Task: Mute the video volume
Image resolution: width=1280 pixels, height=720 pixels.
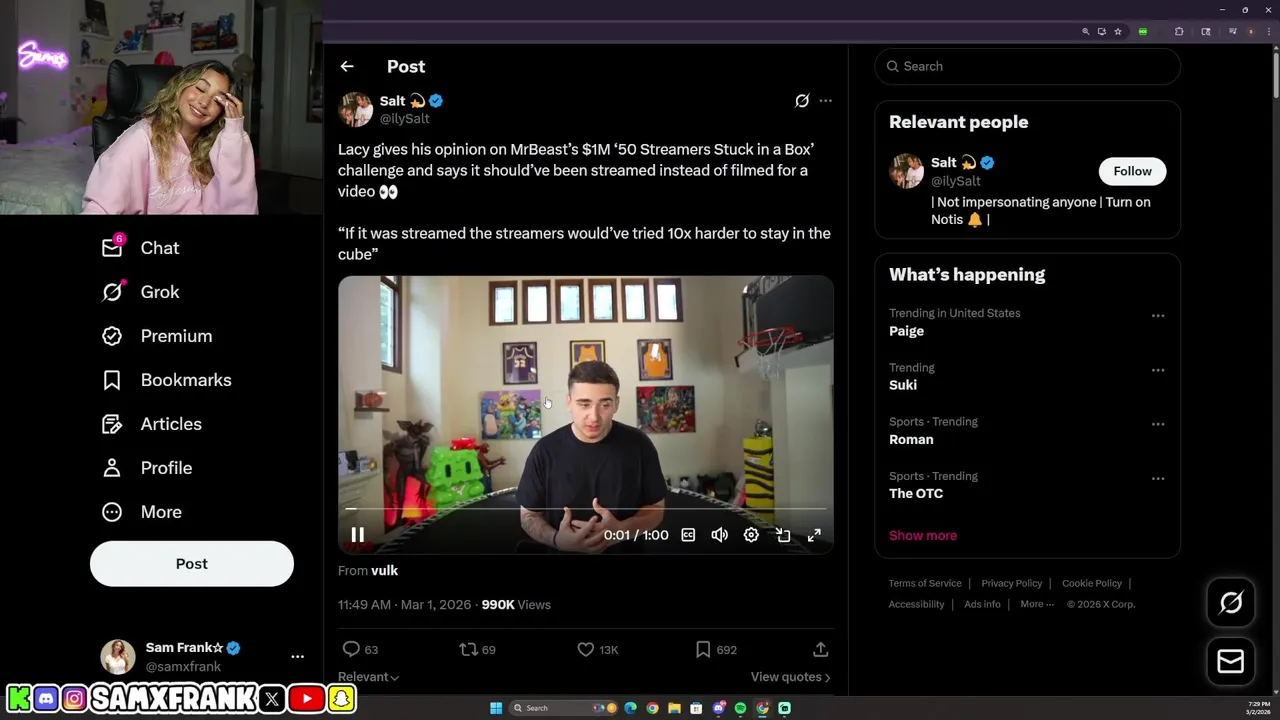Action: [x=719, y=535]
